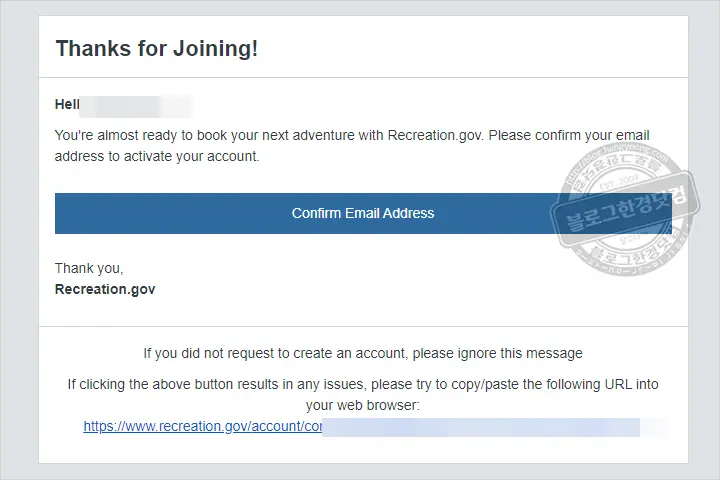Click the "If clicking the above button" instruction line

coord(362,384)
